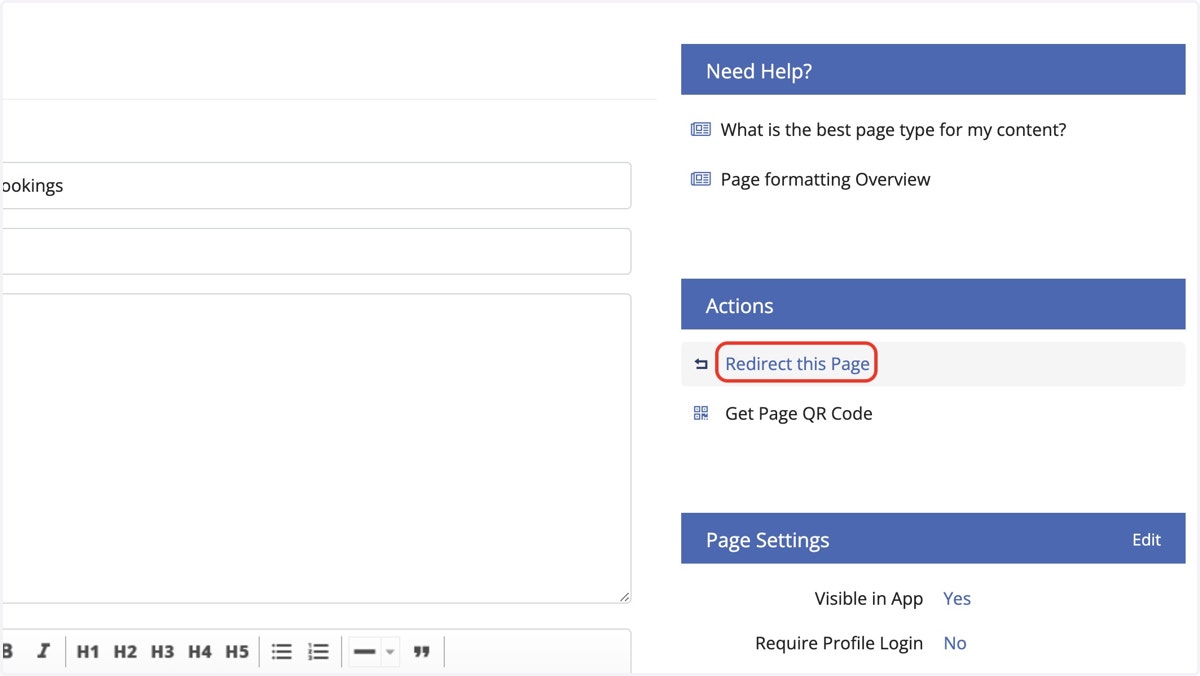Toggle italic formatting in editor toolbar
Screen dimensions: 1200x676
pyautogui.click(x=43, y=651)
